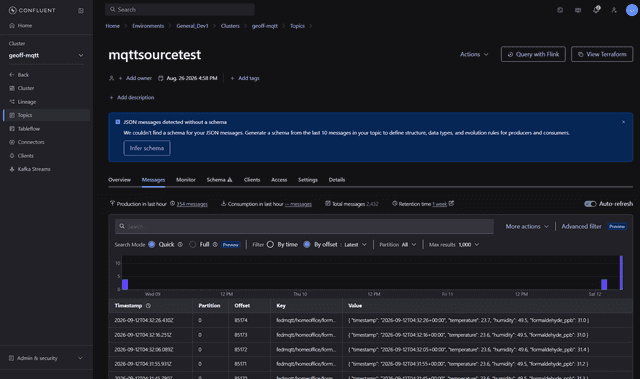Click Query with Flink button
Viewport: 640px width, 379px height.
click(x=533, y=54)
